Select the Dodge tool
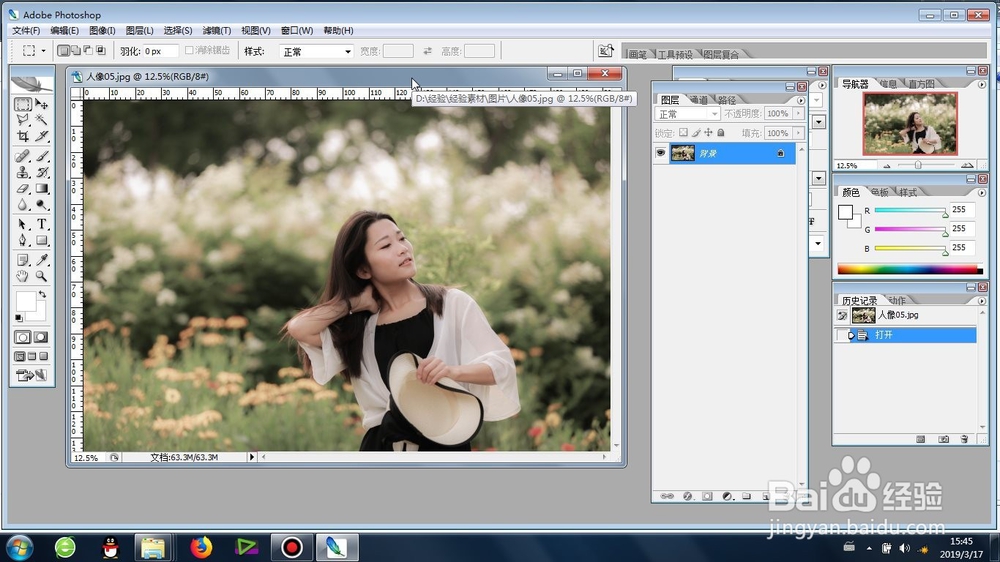The height and width of the screenshot is (562, 1000). [x=41, y=205]
